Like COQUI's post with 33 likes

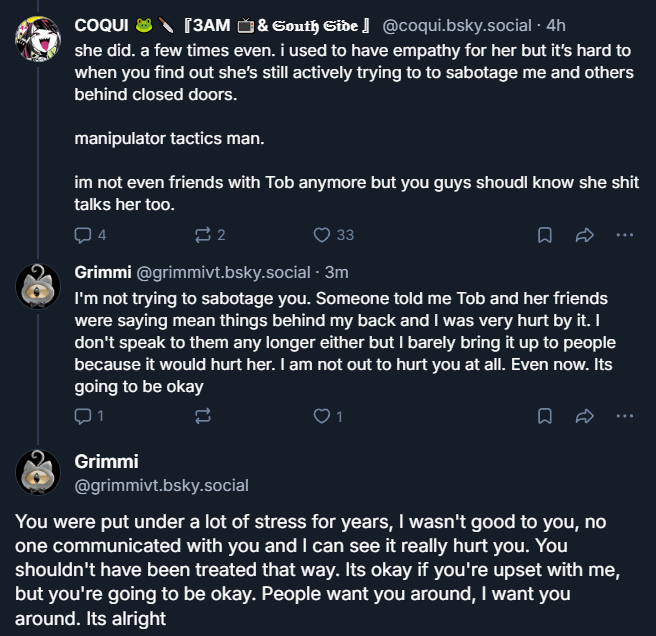[x=322, y=235]
